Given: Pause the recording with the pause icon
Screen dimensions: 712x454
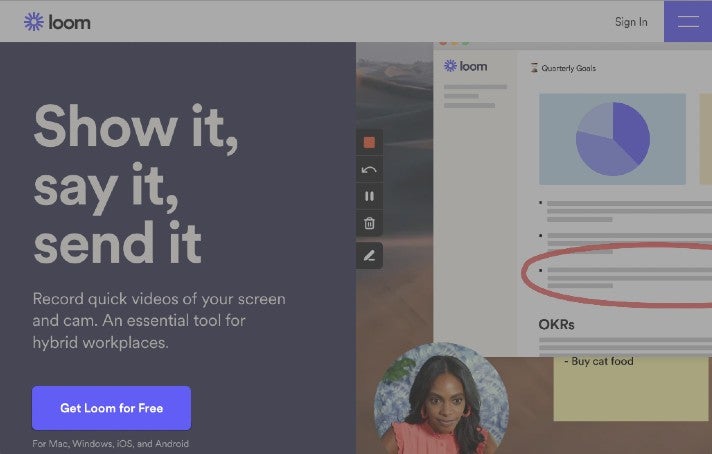Looking at the screenshot, I should [369, 197].
